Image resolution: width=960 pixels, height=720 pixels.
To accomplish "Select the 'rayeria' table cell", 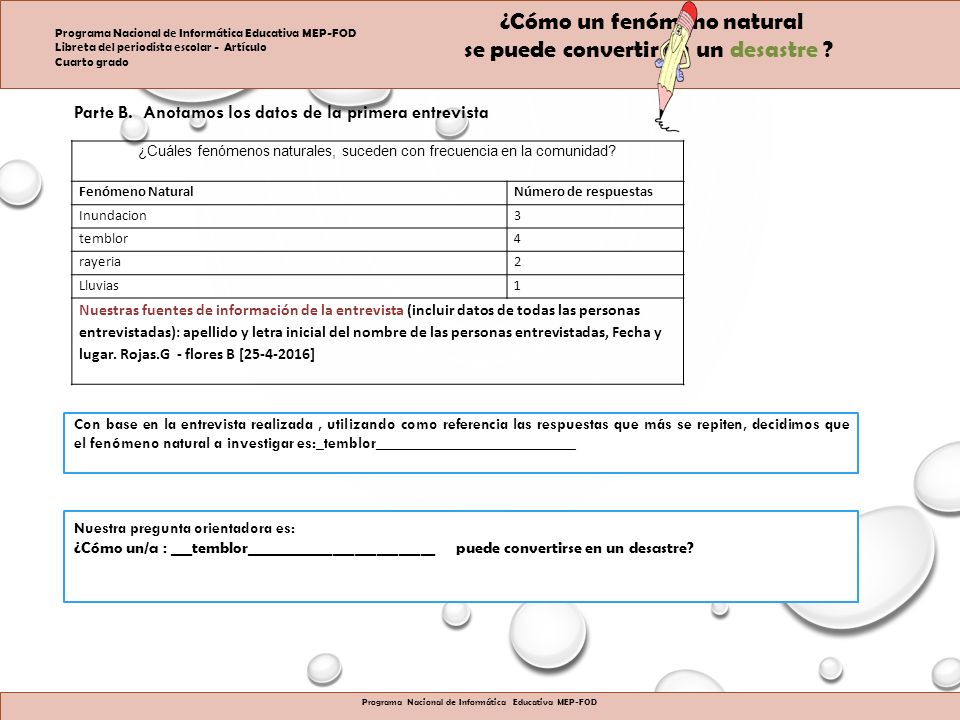I will point(289,263).
